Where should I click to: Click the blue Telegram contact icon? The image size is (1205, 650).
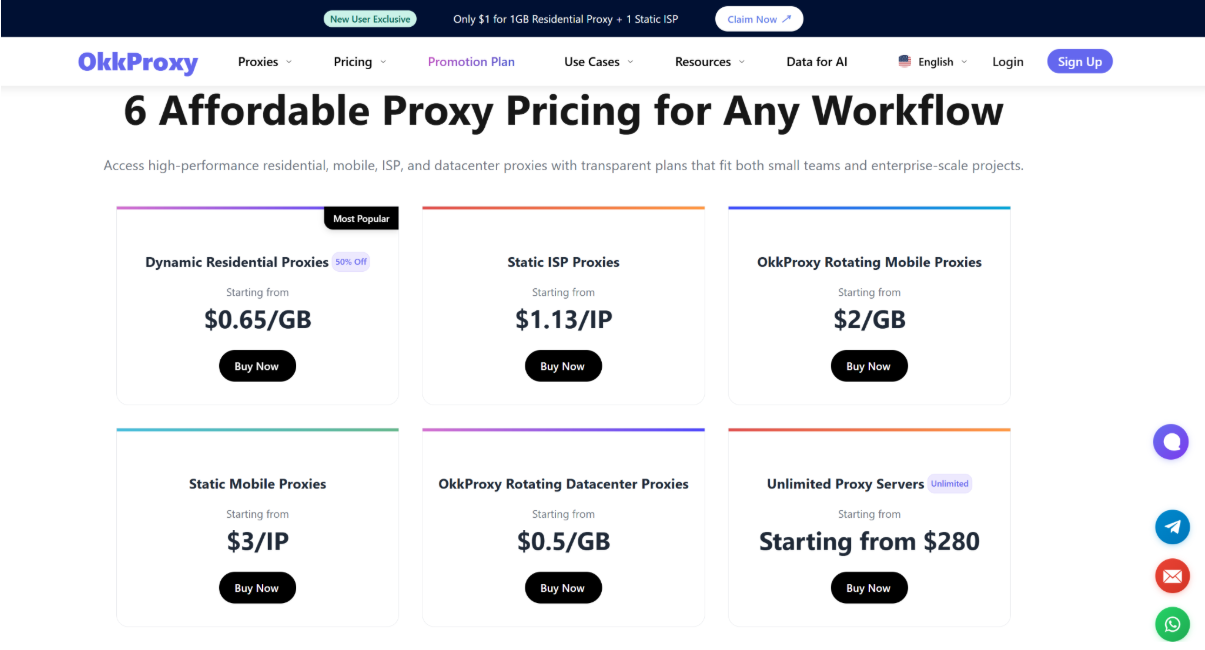click(x=1172, y=527)
